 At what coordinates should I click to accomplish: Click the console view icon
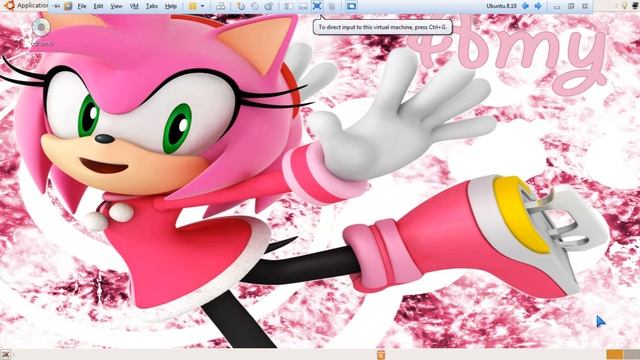pos(351,6)
